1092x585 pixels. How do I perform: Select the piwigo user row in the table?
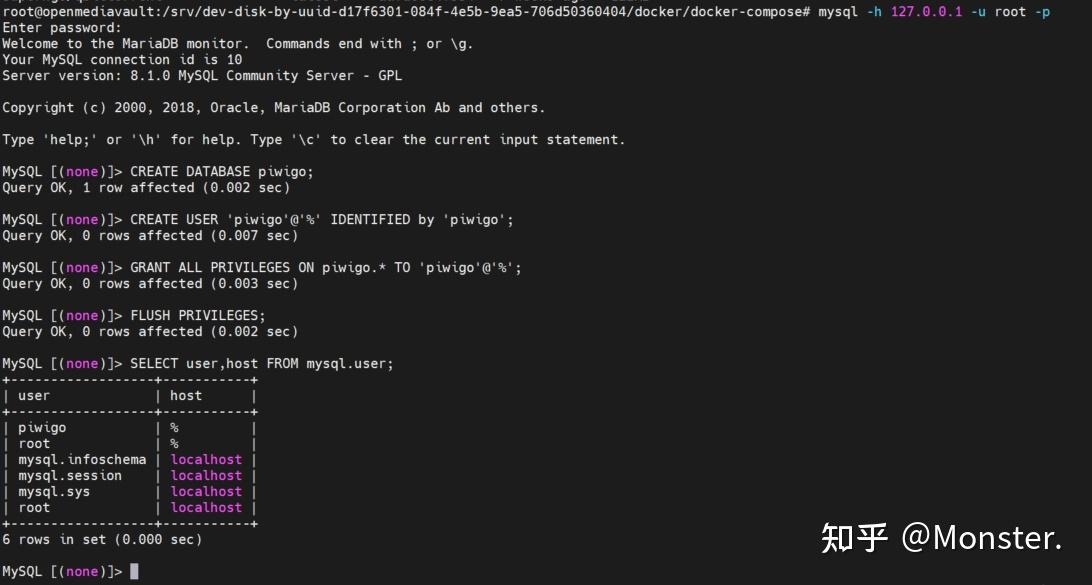coord(42,428)
